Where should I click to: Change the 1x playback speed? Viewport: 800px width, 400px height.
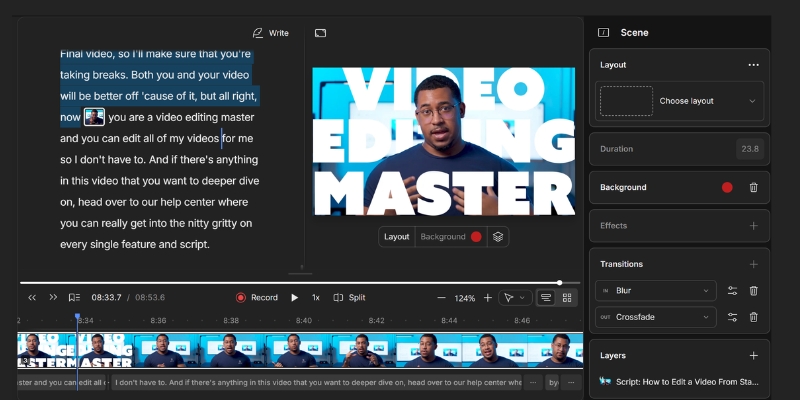click(x=316, y=297)
